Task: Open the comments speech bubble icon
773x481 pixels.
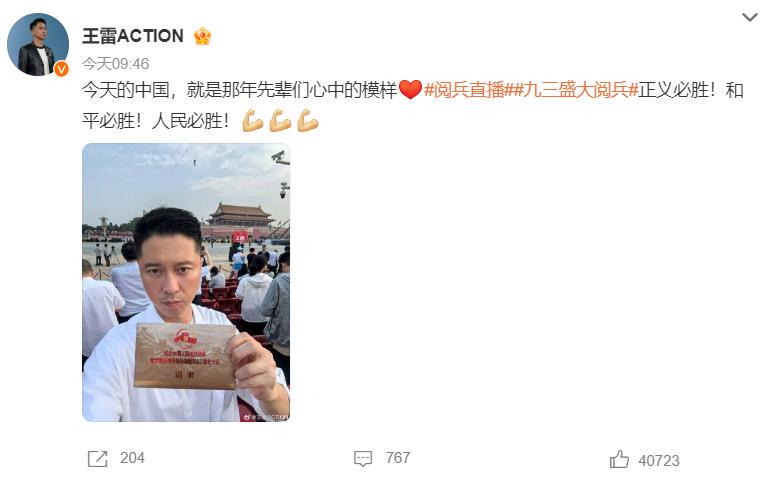Action: point(363,458)
